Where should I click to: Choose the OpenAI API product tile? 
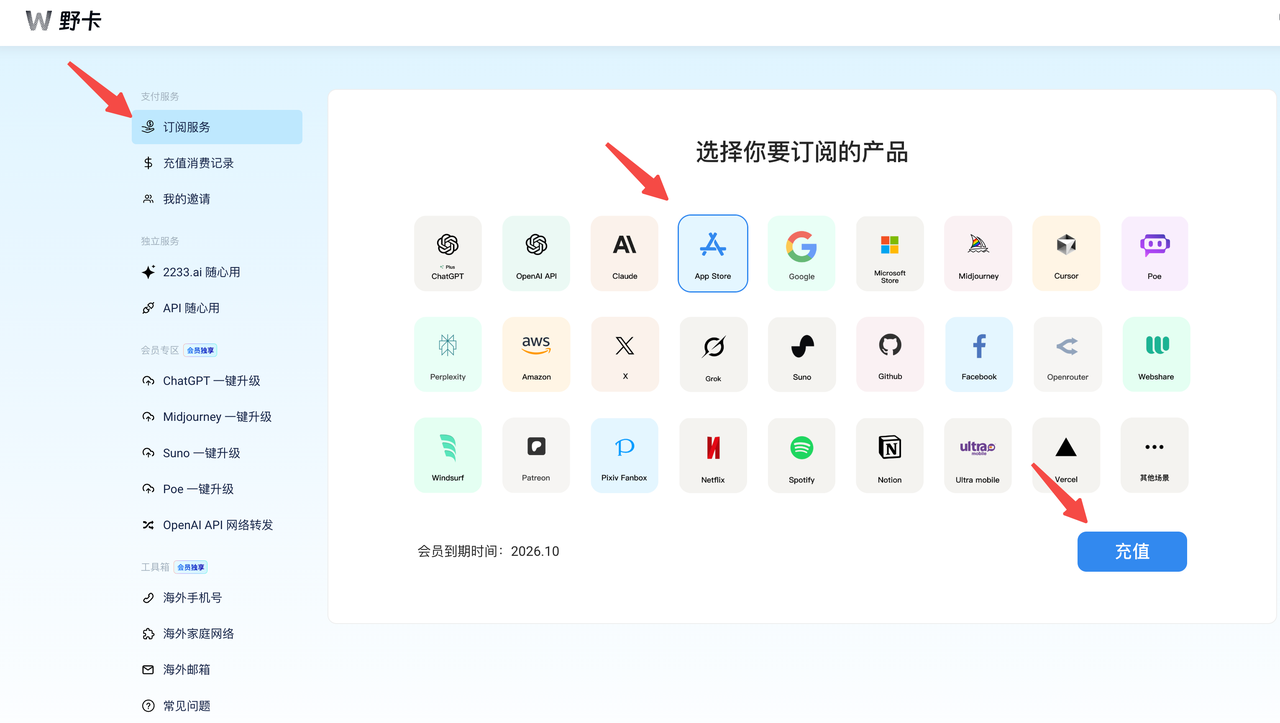[x=536, y=254]
